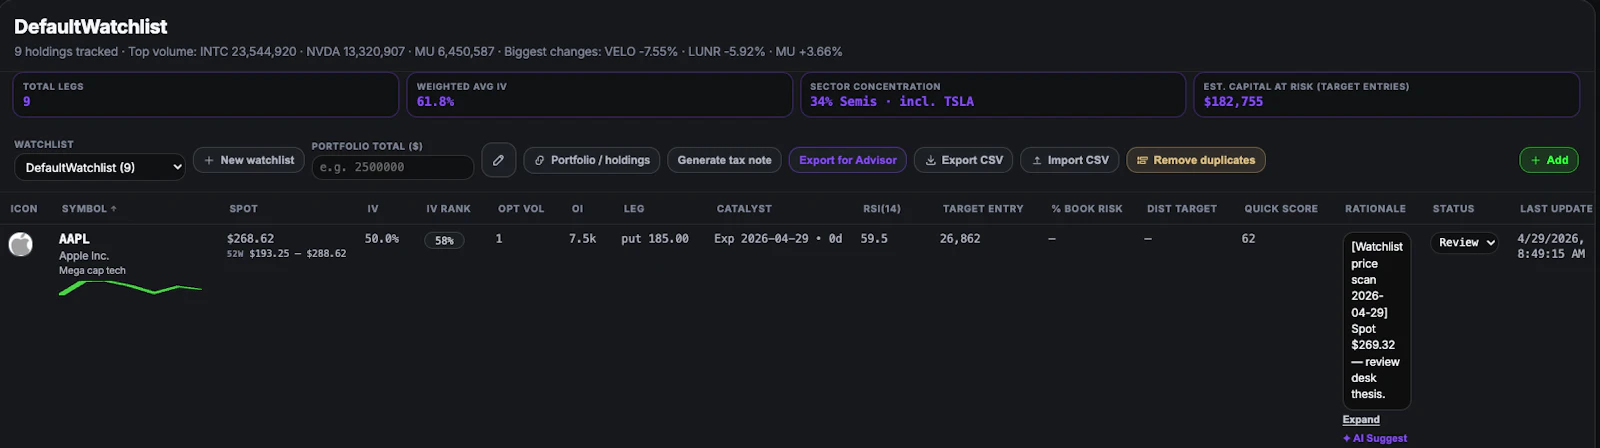Screen dimensions: 1600x448
Task: Sort by the OI column header
Action: 577,209
